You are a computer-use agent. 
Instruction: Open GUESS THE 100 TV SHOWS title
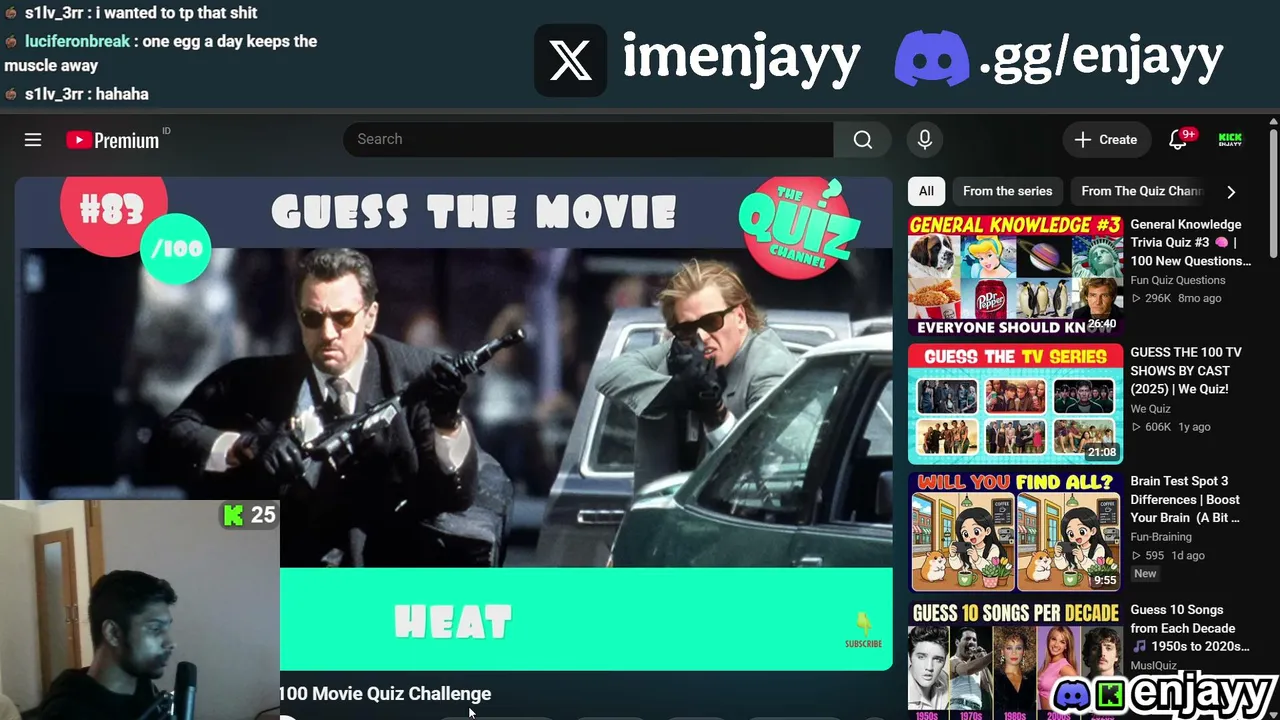[x=1186, y=371]
